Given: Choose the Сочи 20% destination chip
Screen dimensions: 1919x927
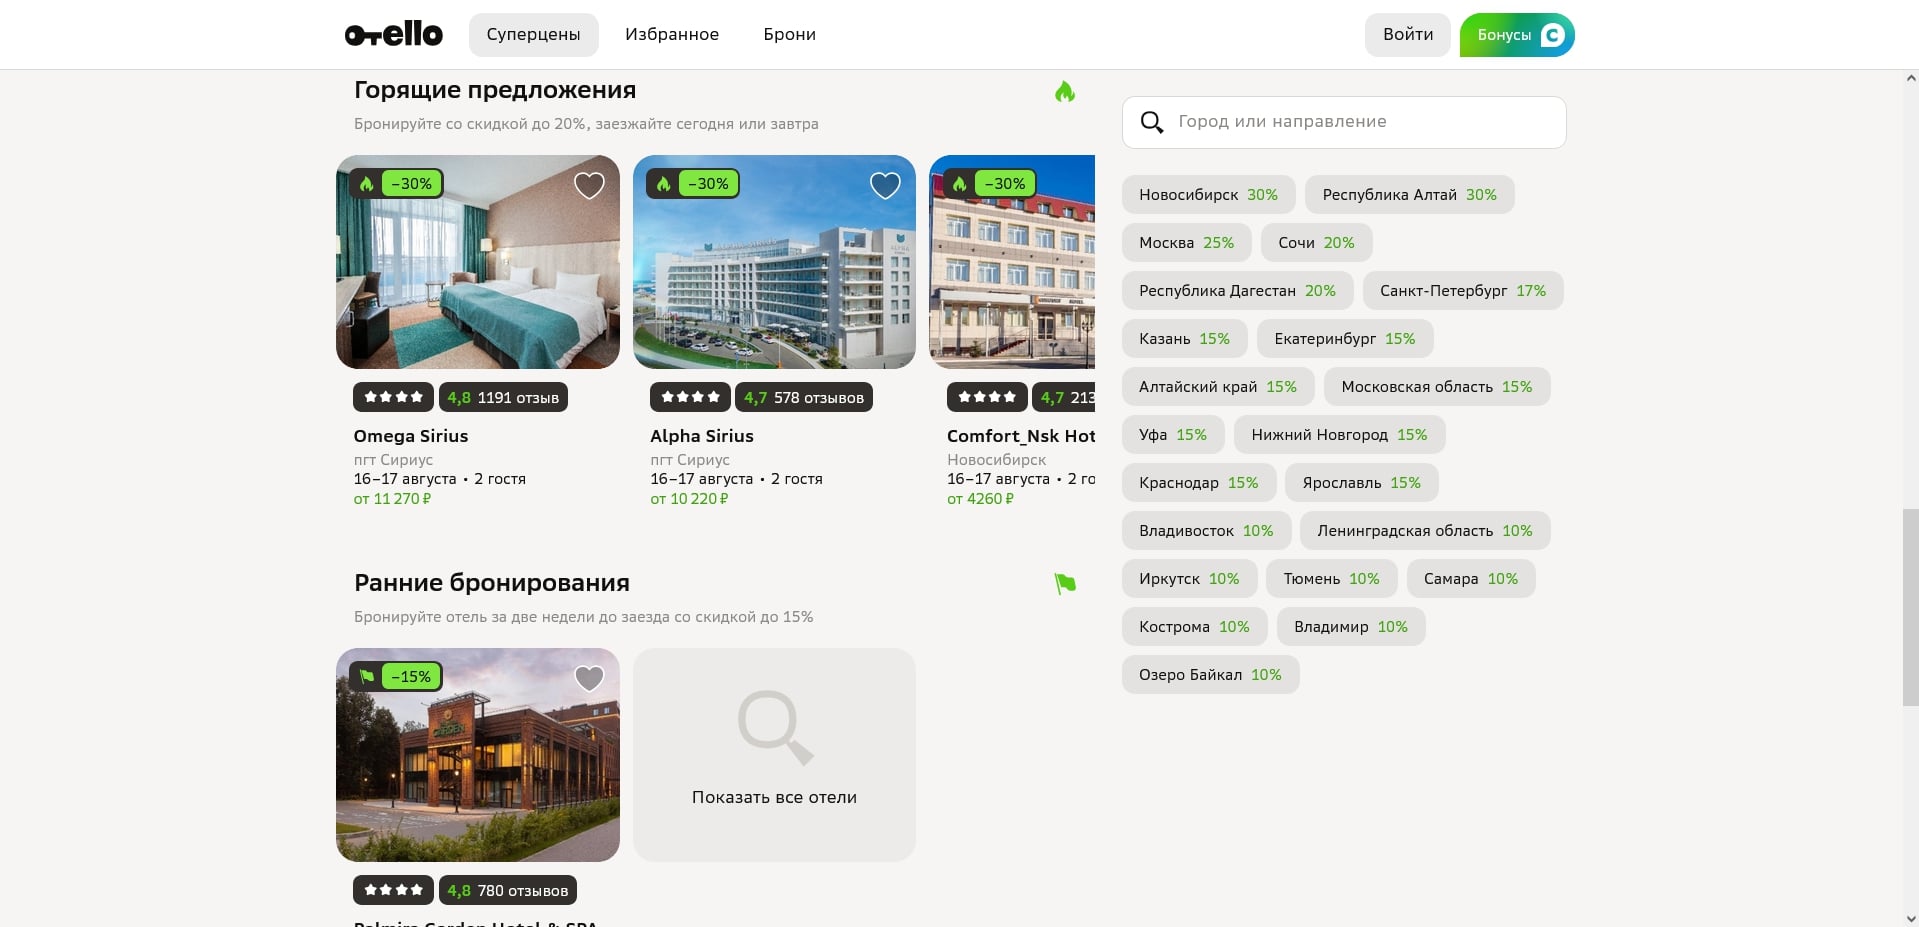Looking at the screenshot, I should point(1316,243).
